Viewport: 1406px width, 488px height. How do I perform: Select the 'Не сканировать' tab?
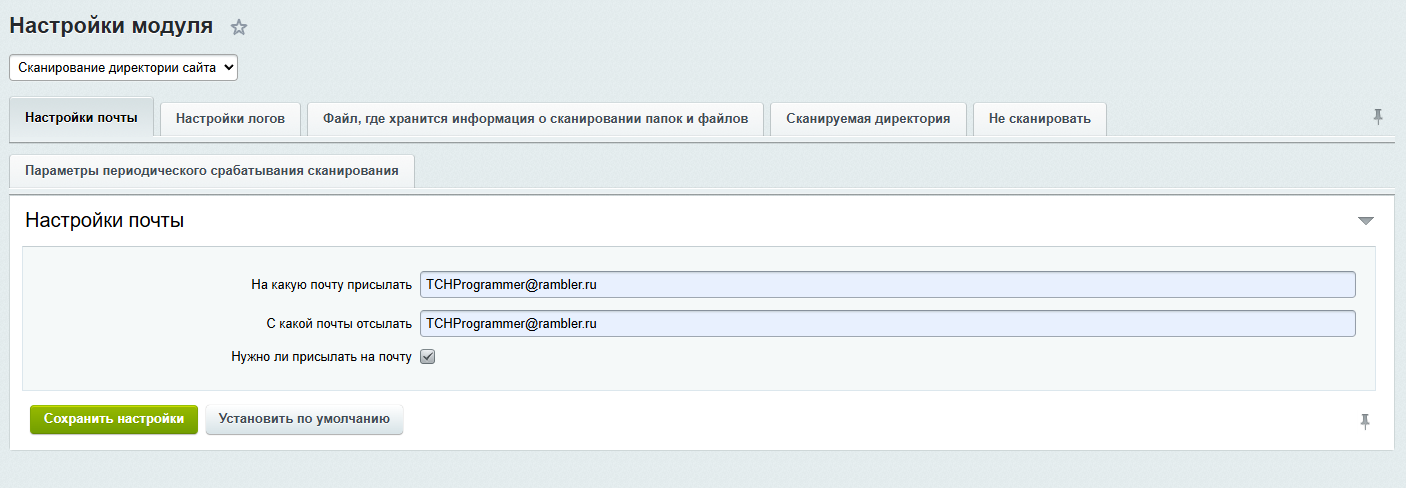(1039, 118)
